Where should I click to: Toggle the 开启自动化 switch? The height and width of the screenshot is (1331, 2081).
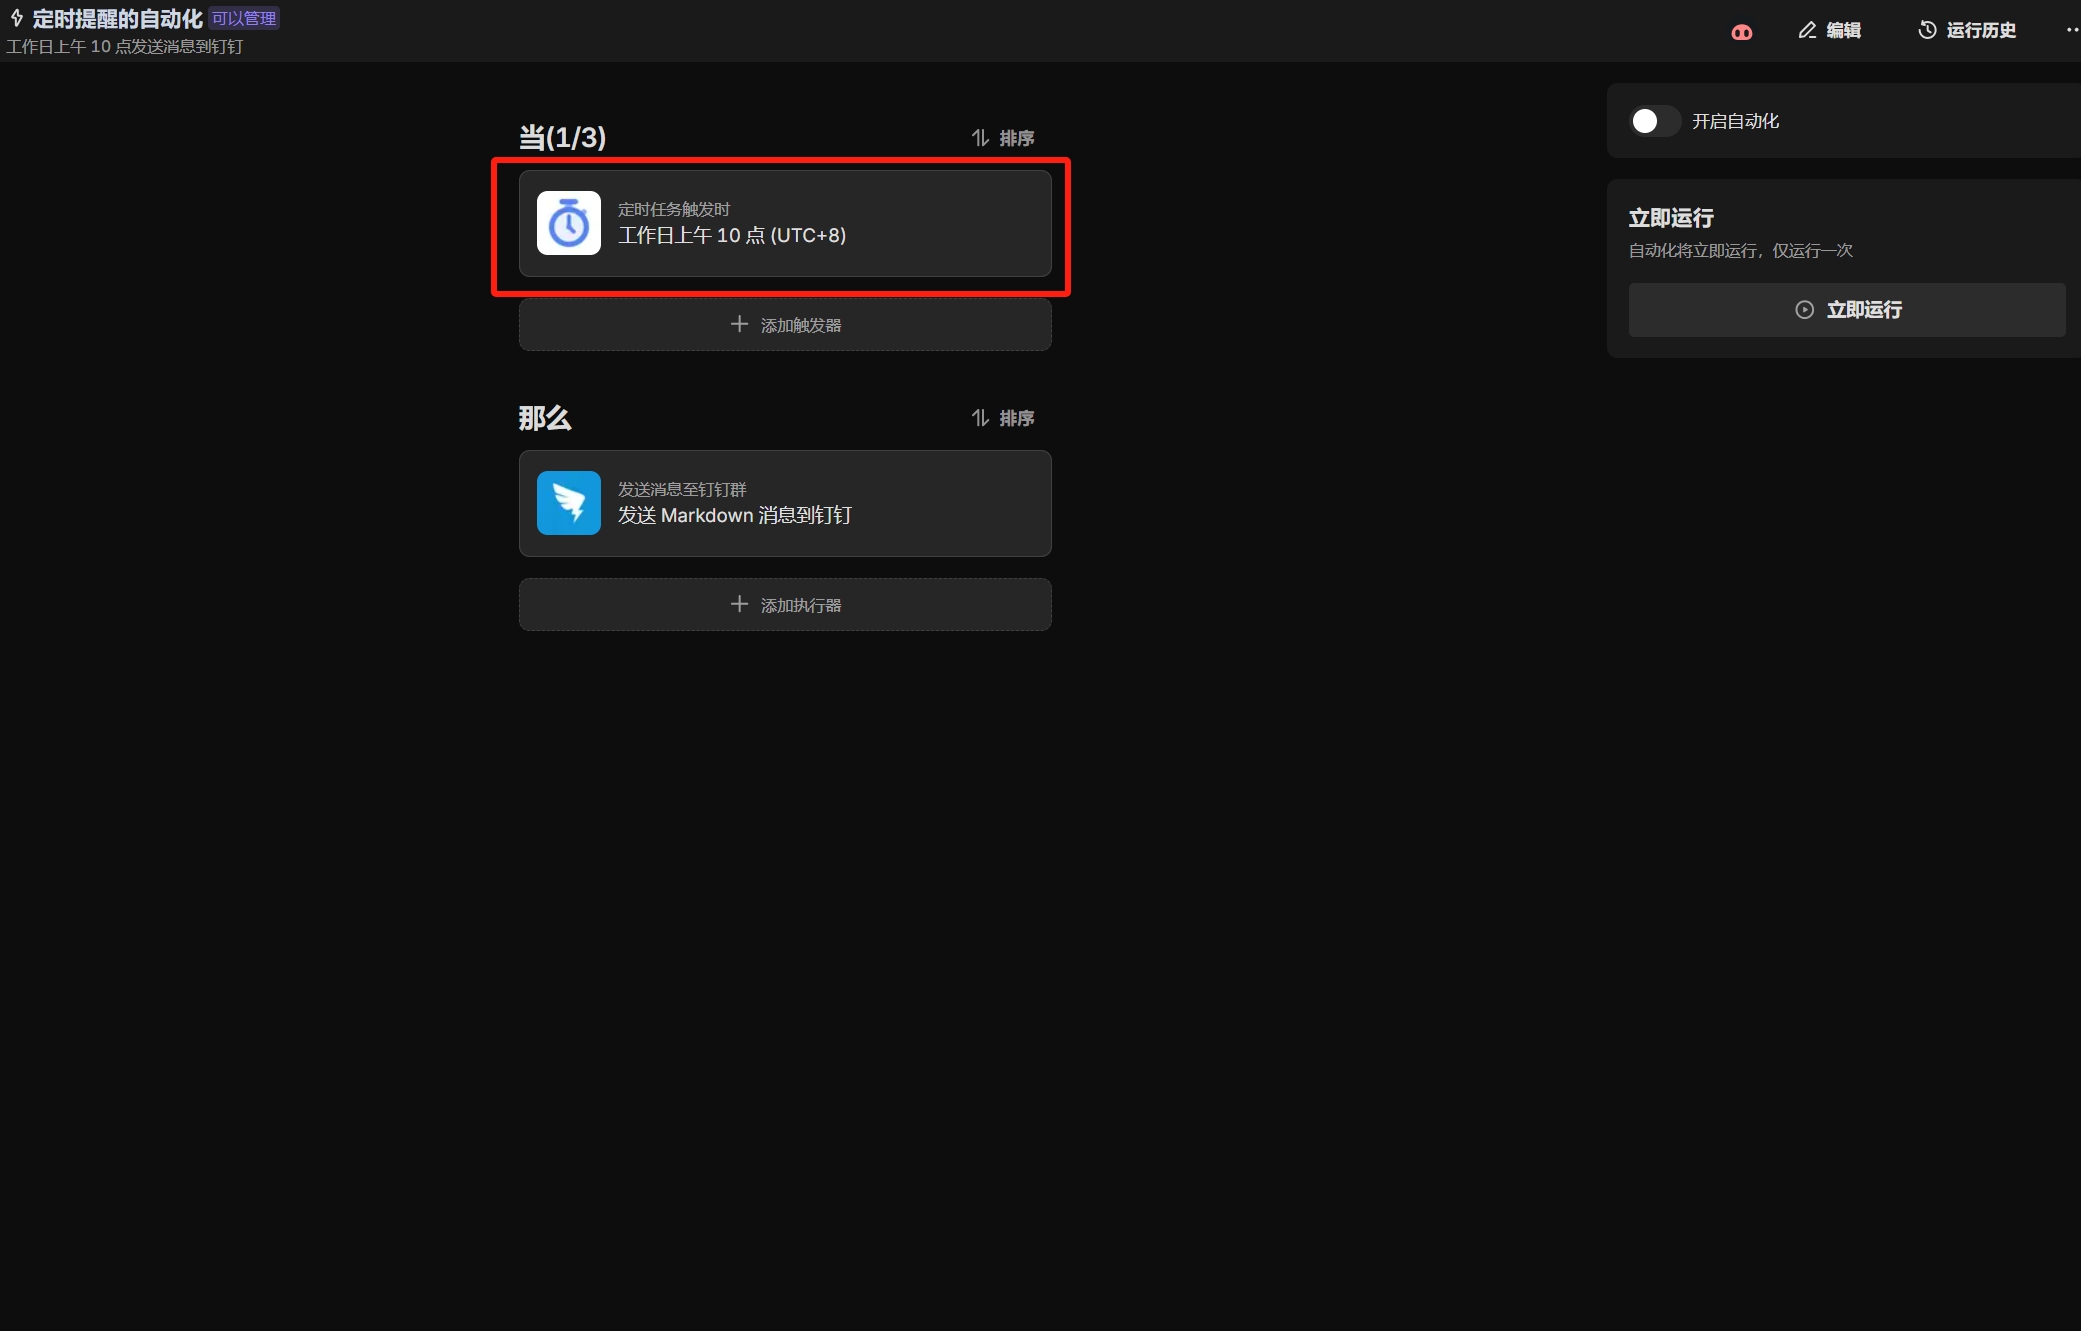(x=1654, y=121)
